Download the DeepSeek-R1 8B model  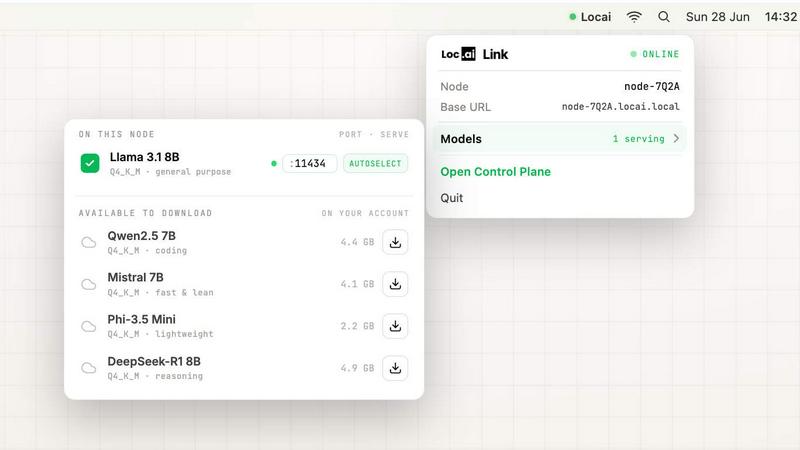[x=395, y=368]
